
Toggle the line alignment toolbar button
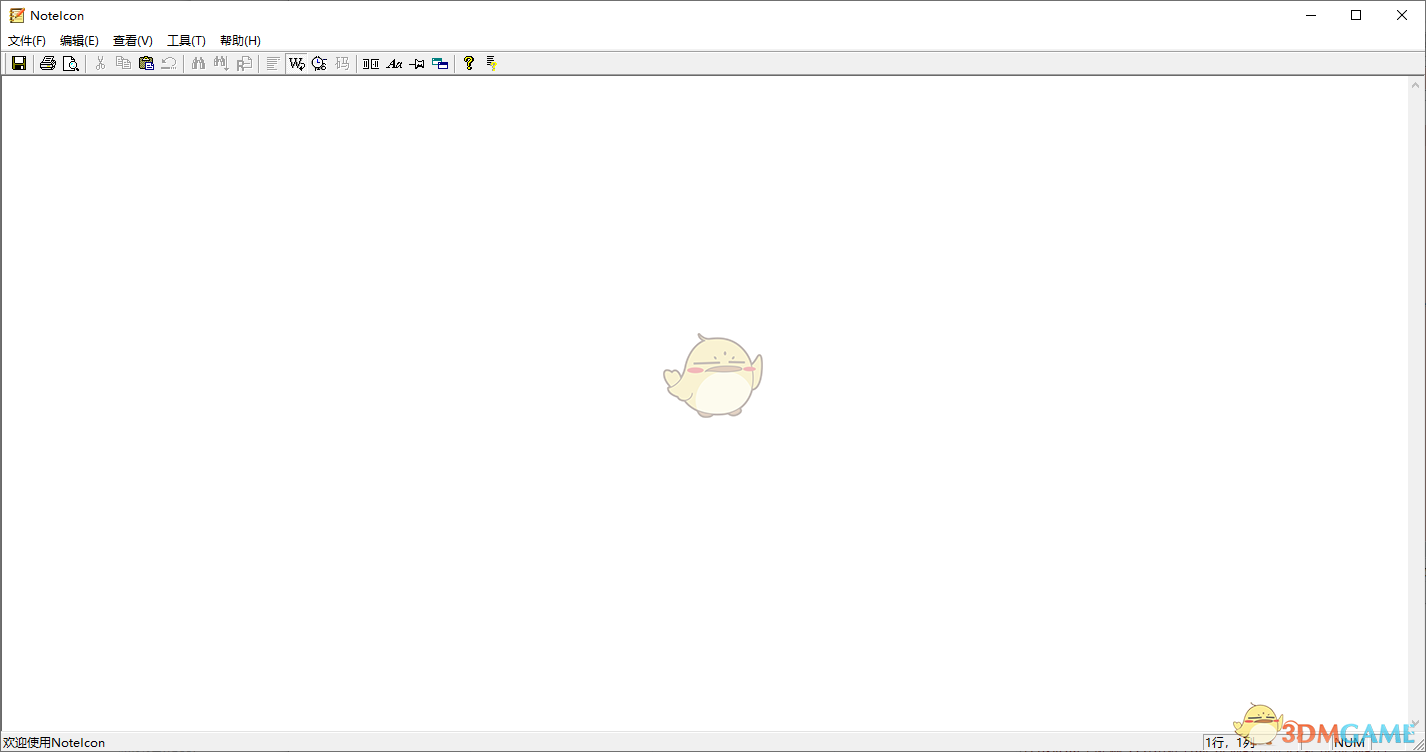click(x=272, y=63)
